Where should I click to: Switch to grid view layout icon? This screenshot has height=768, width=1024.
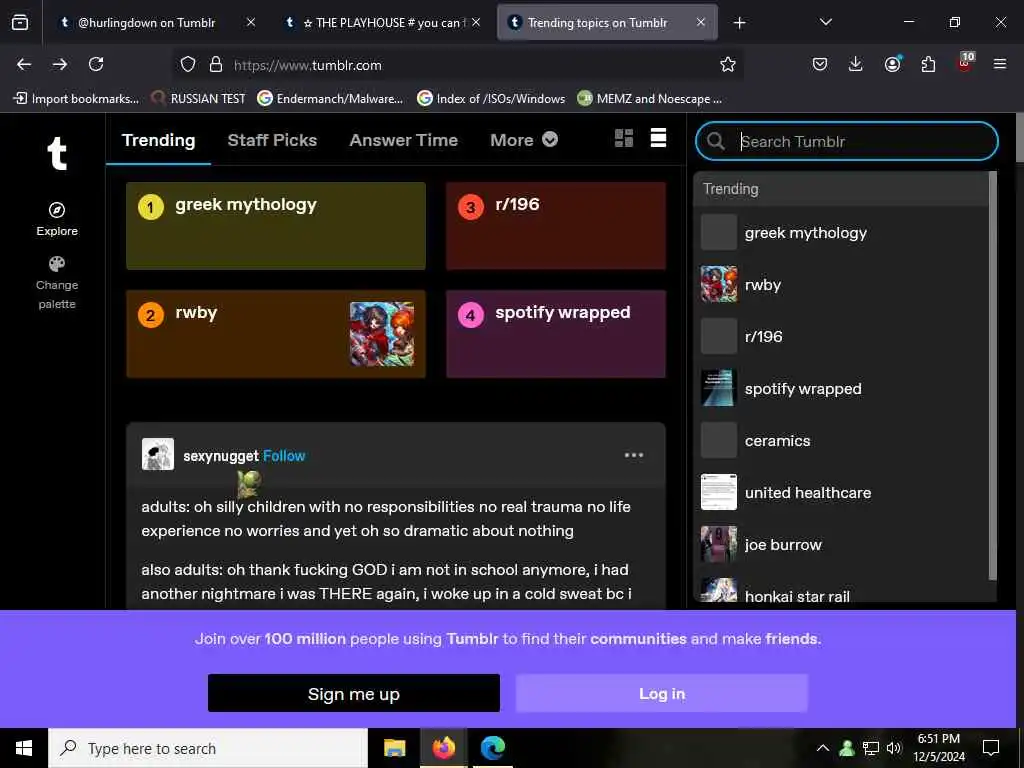(x=624, y=138)
